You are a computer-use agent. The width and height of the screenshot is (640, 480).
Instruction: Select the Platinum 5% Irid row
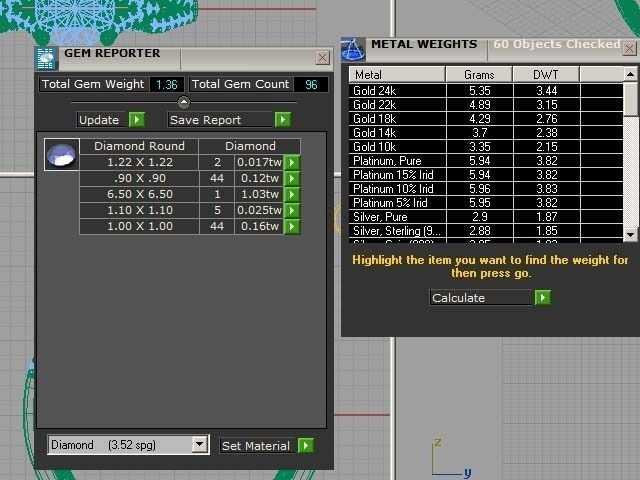click(486, 202)
